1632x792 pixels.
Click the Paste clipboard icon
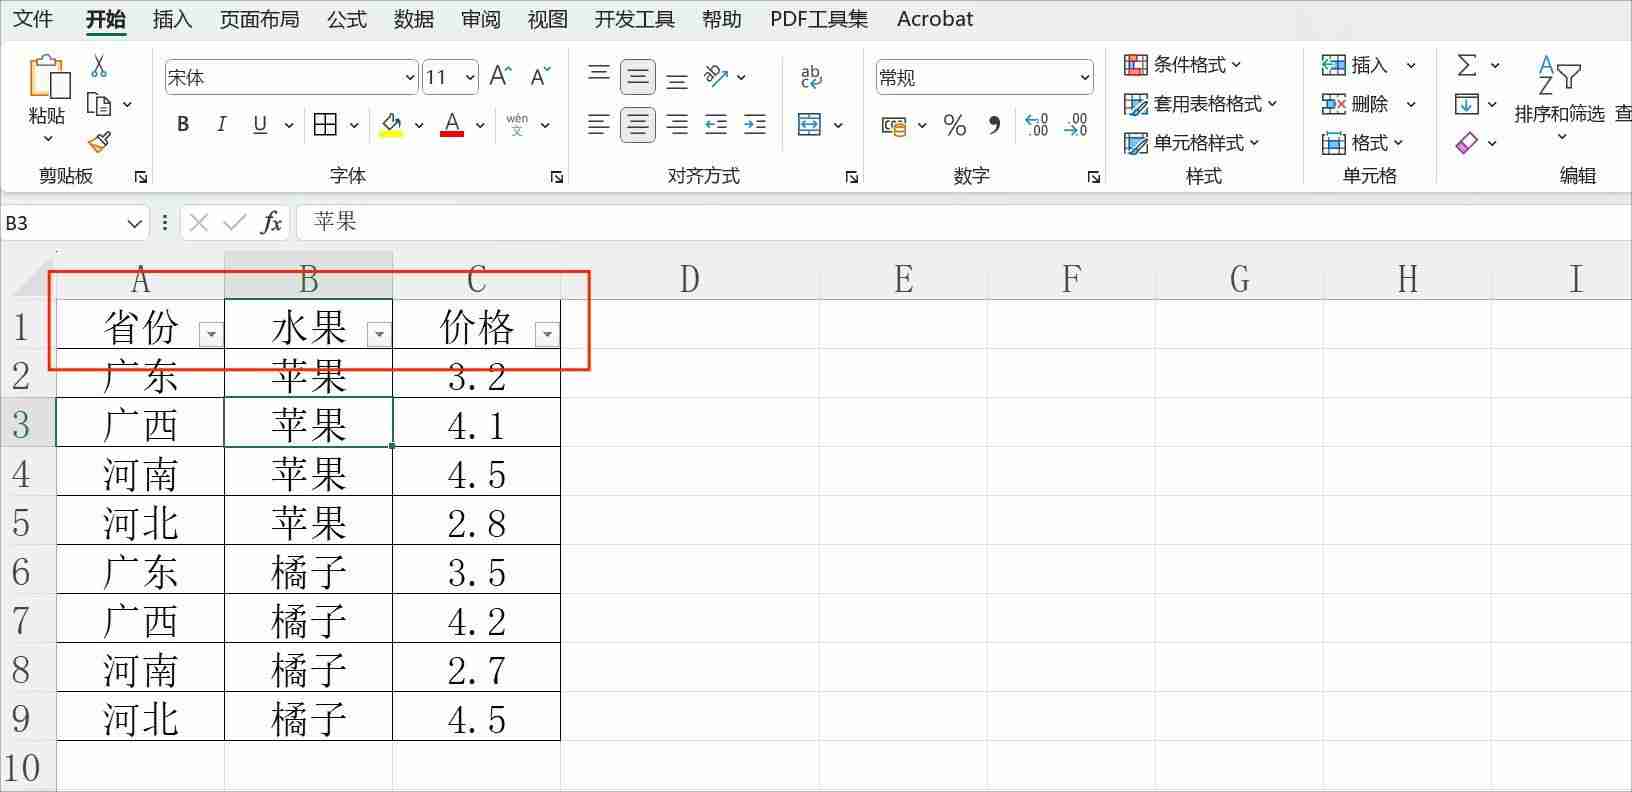[x=47, y=78]
